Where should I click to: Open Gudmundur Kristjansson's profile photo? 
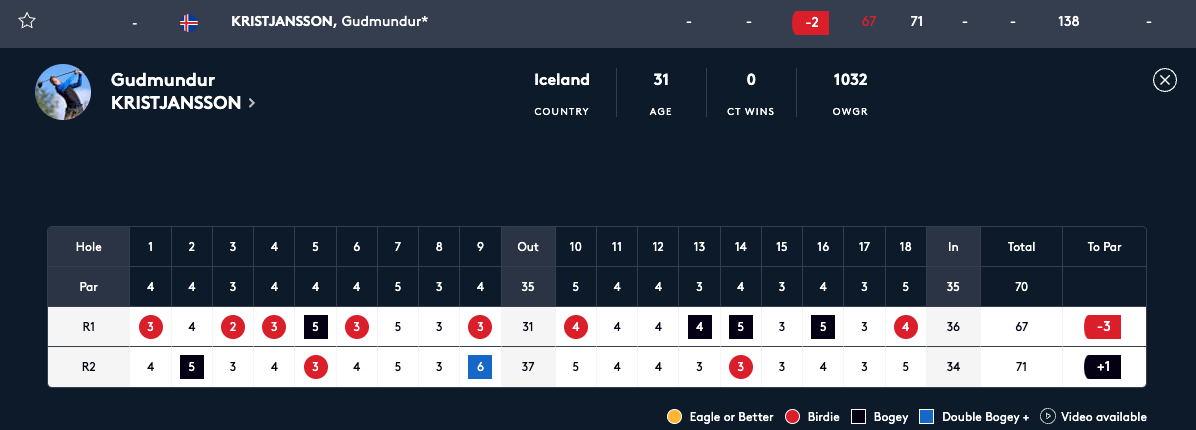63,92
